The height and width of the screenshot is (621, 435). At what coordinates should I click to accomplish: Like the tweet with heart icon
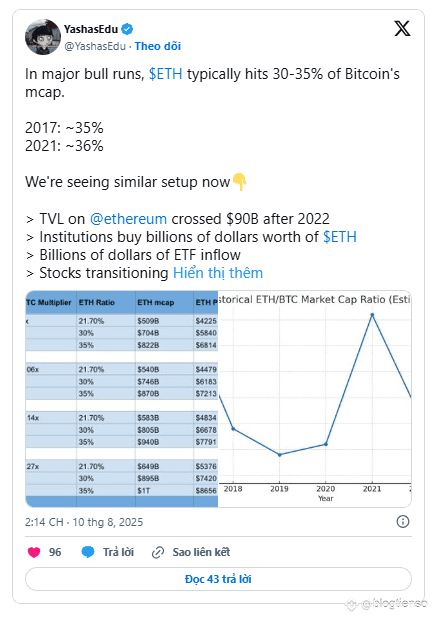point(34,552)
